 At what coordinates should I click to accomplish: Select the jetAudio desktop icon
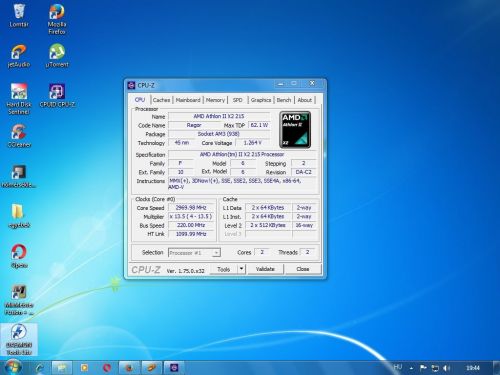19,56
